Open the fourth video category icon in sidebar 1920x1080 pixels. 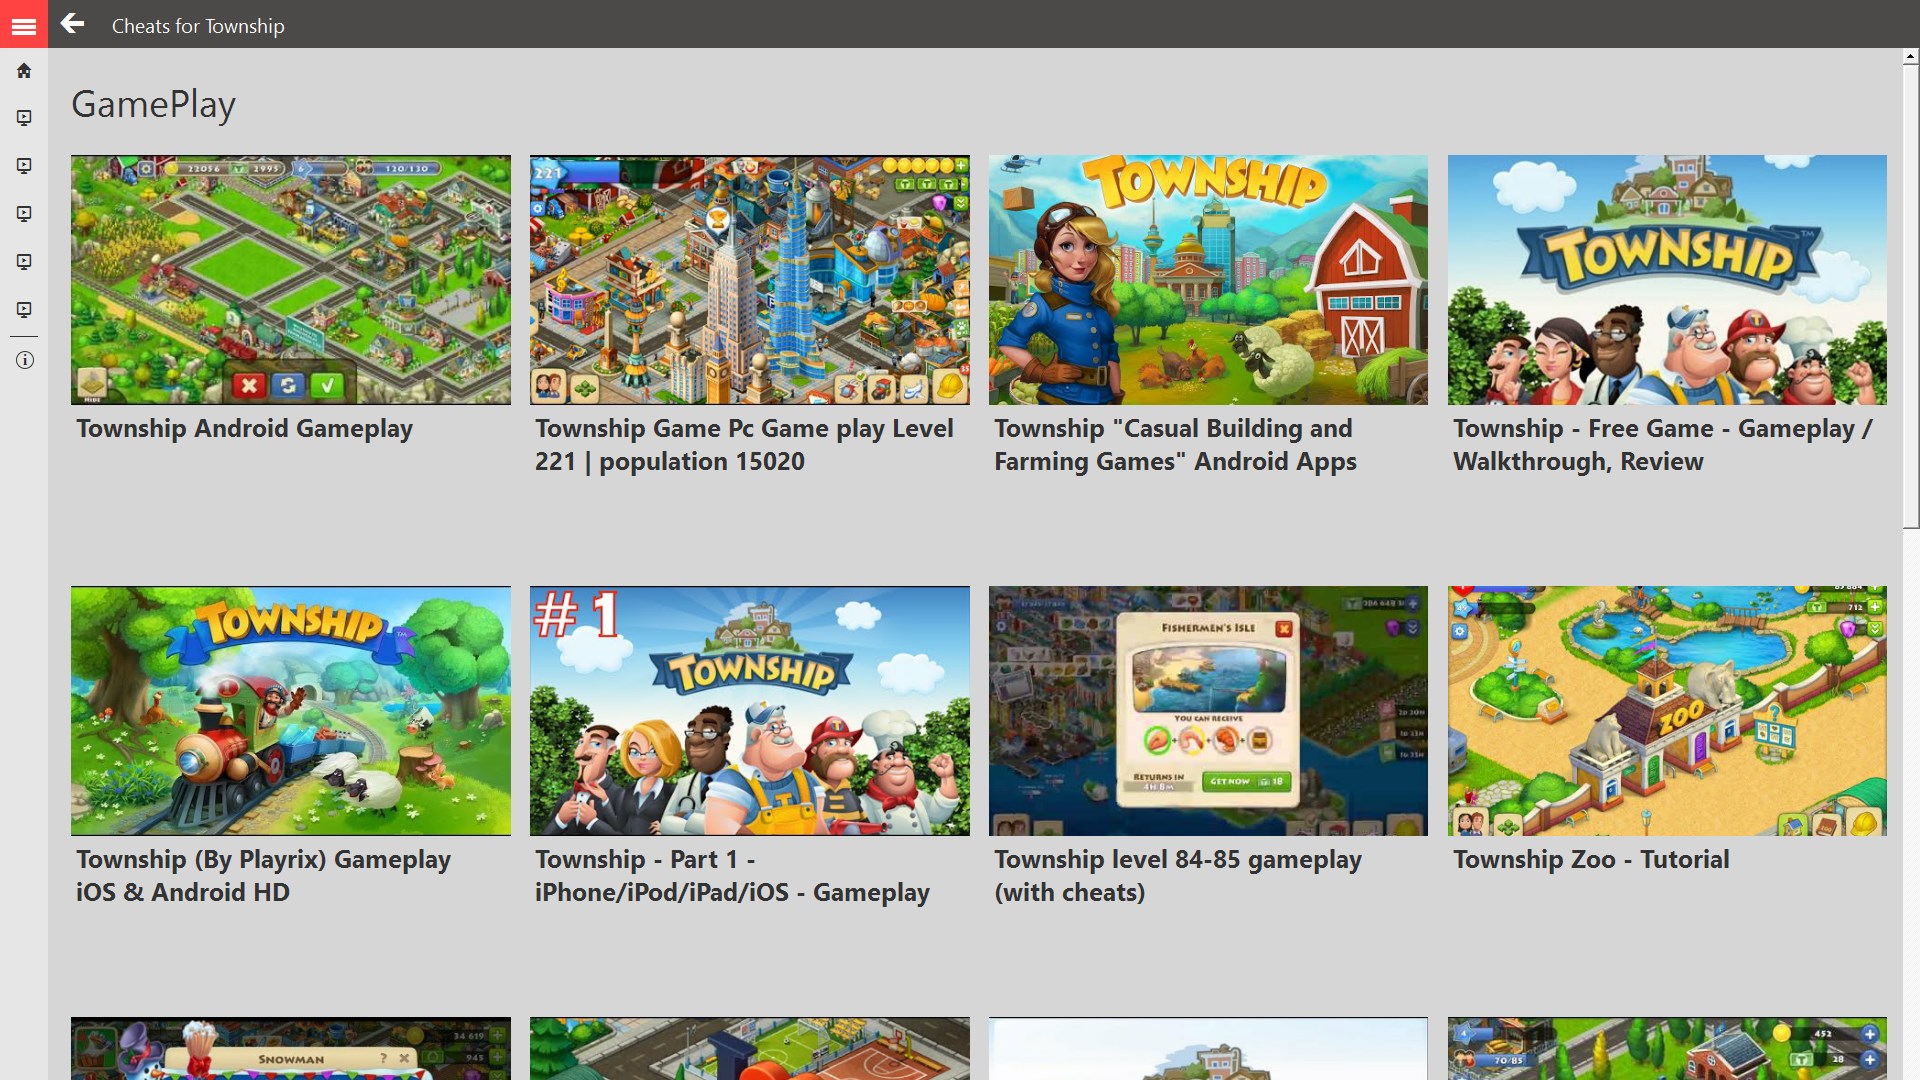pyautogui.click(x=23, y=262)
